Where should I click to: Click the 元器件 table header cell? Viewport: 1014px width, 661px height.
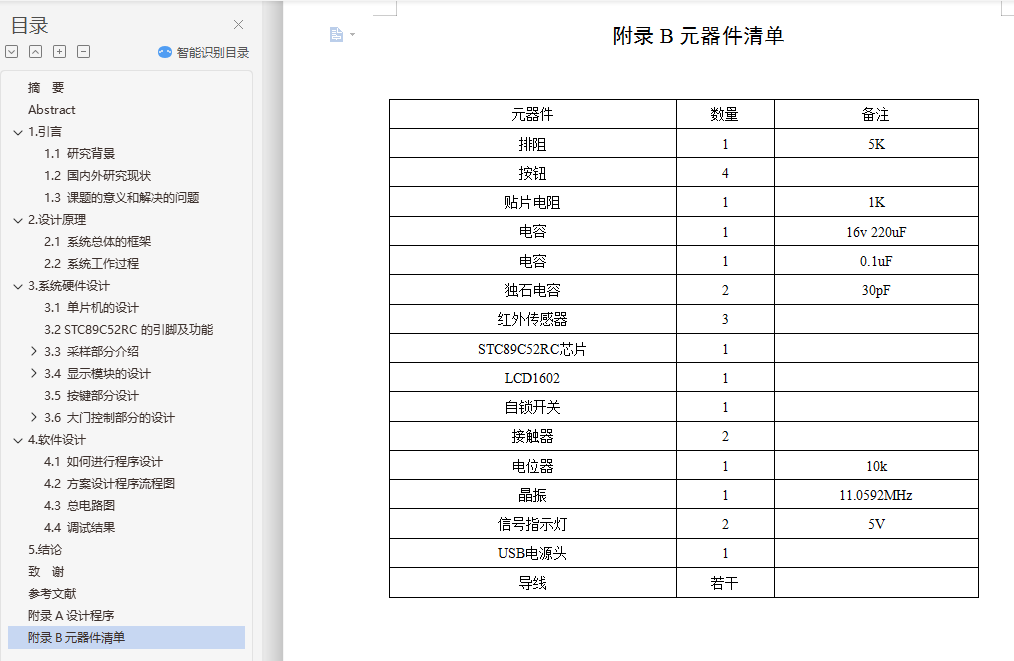(533, 114)
